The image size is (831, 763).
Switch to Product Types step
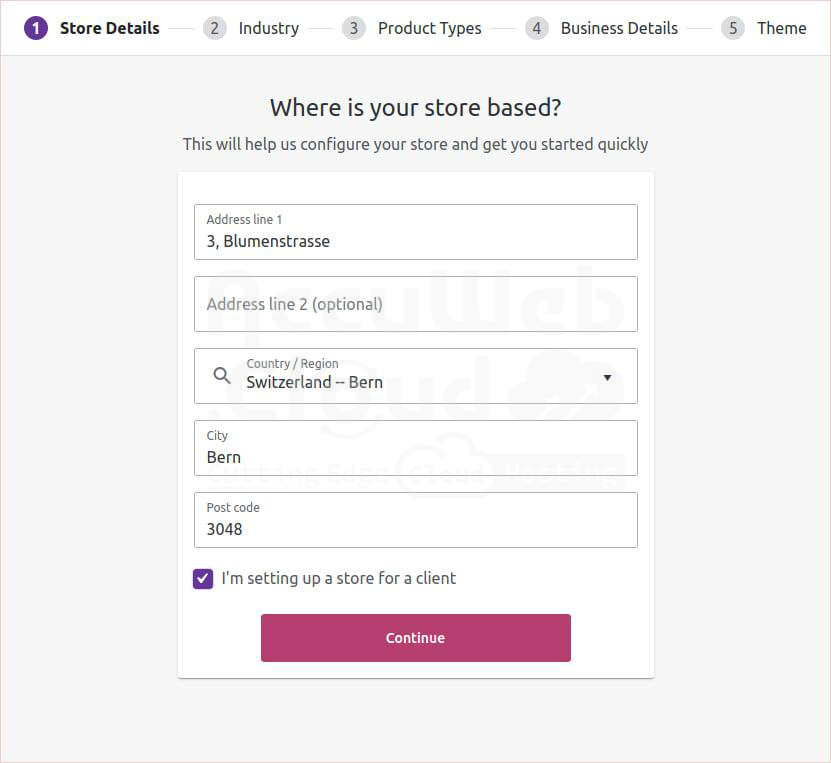coord(429,28)
